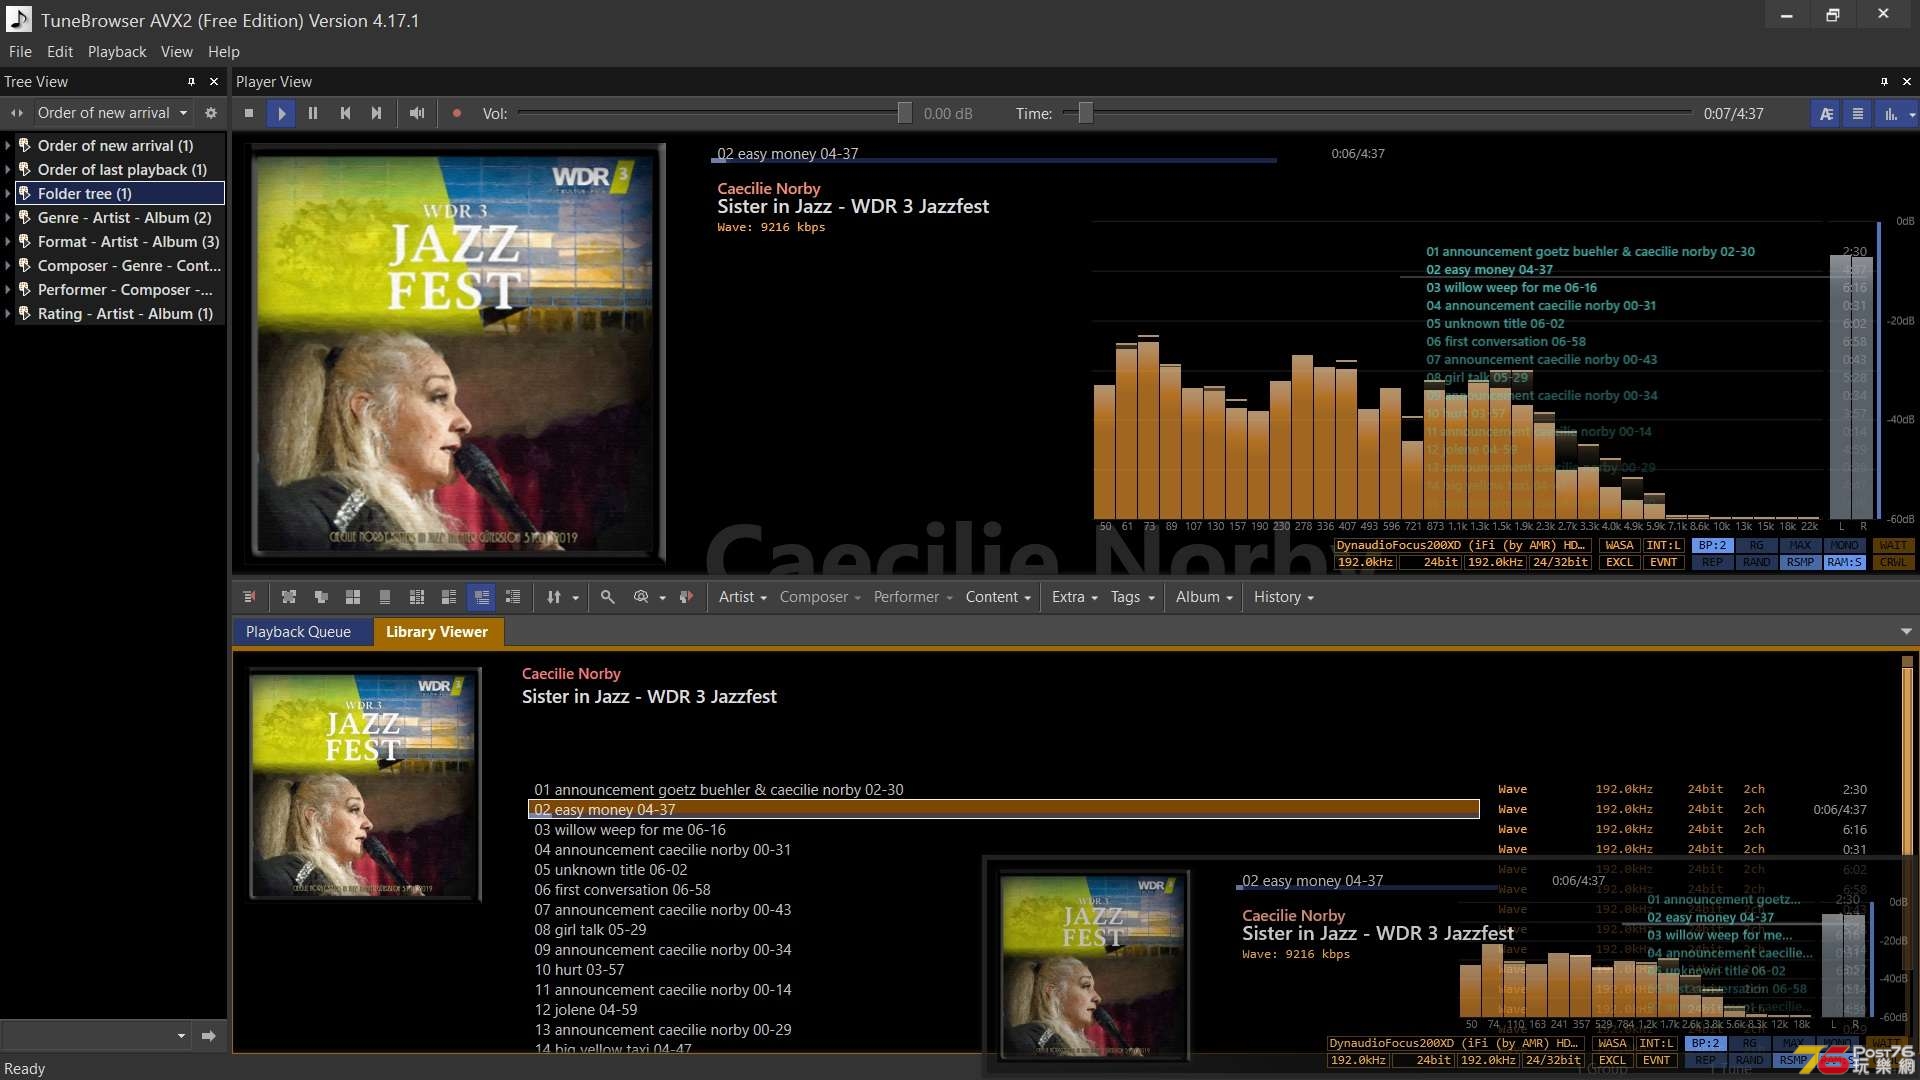1920x1080 pixels.
Task: Toggle the MAX indicator
Action: (x=1800, y=546)
